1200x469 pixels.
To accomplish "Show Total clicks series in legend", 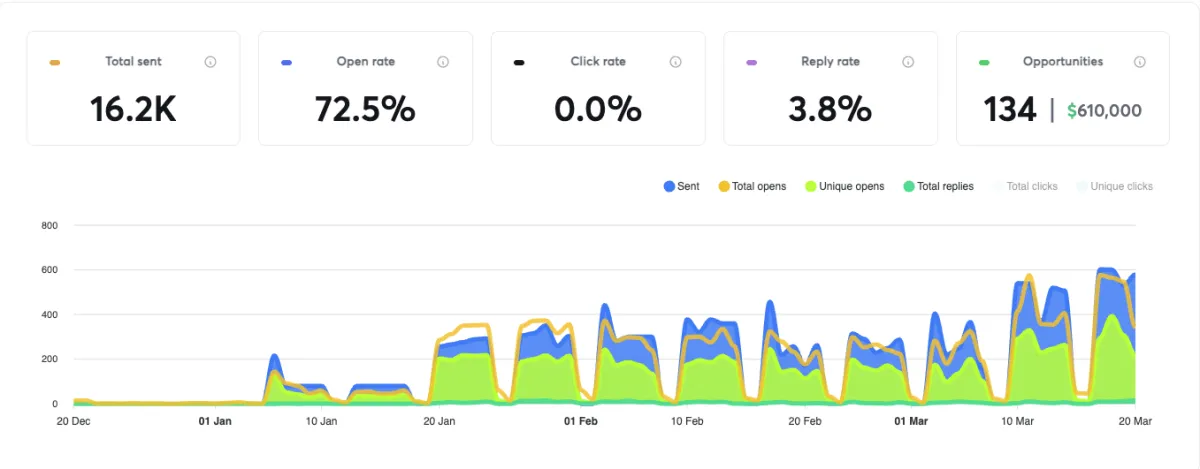I will [x=1025, y=186].
